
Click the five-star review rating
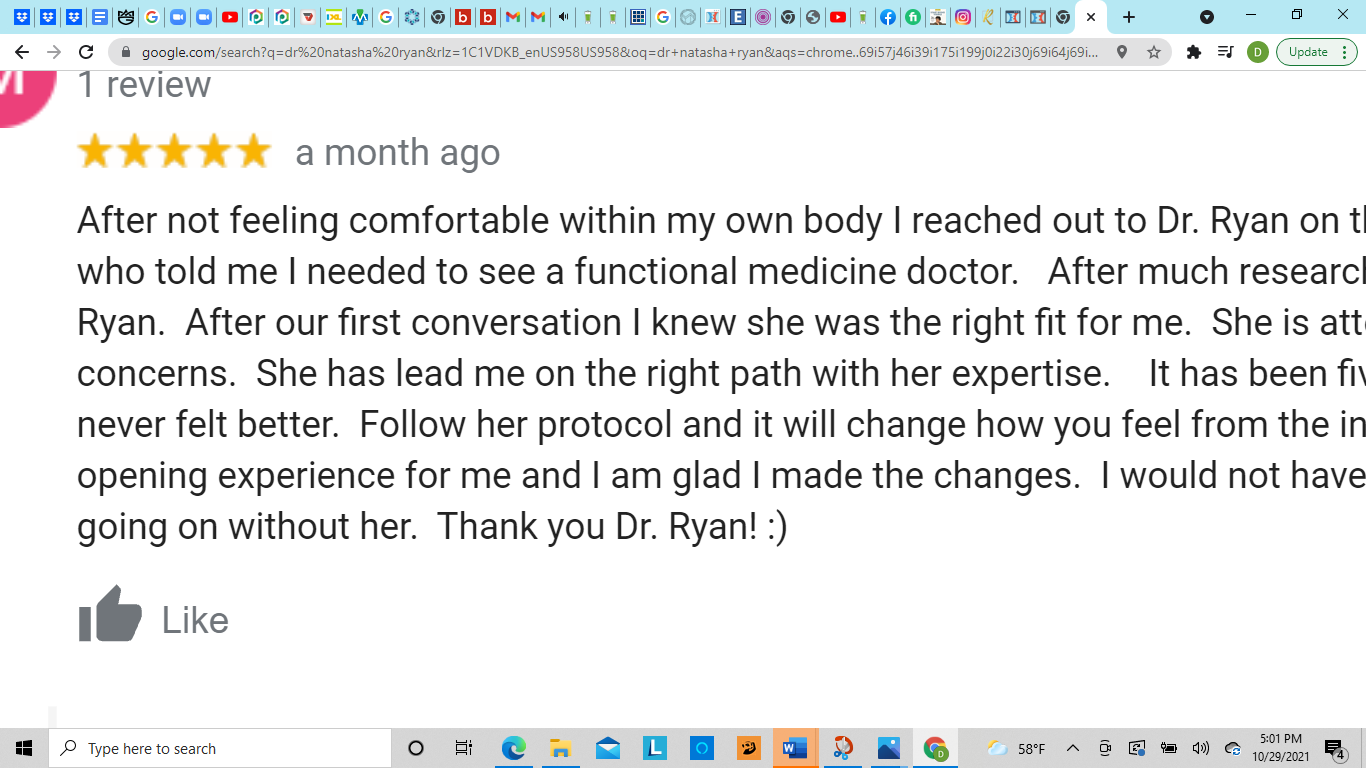point(174,152)
